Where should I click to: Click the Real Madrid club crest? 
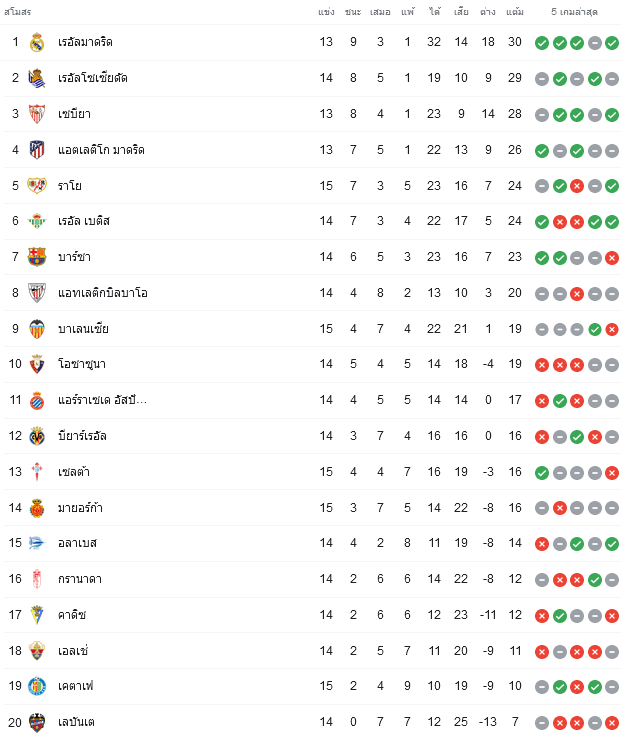[x=37, y=42]
